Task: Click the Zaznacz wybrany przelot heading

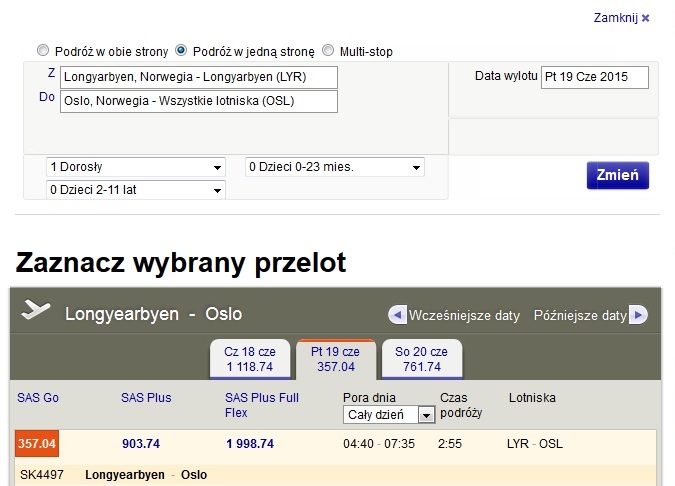Action: 181,263
